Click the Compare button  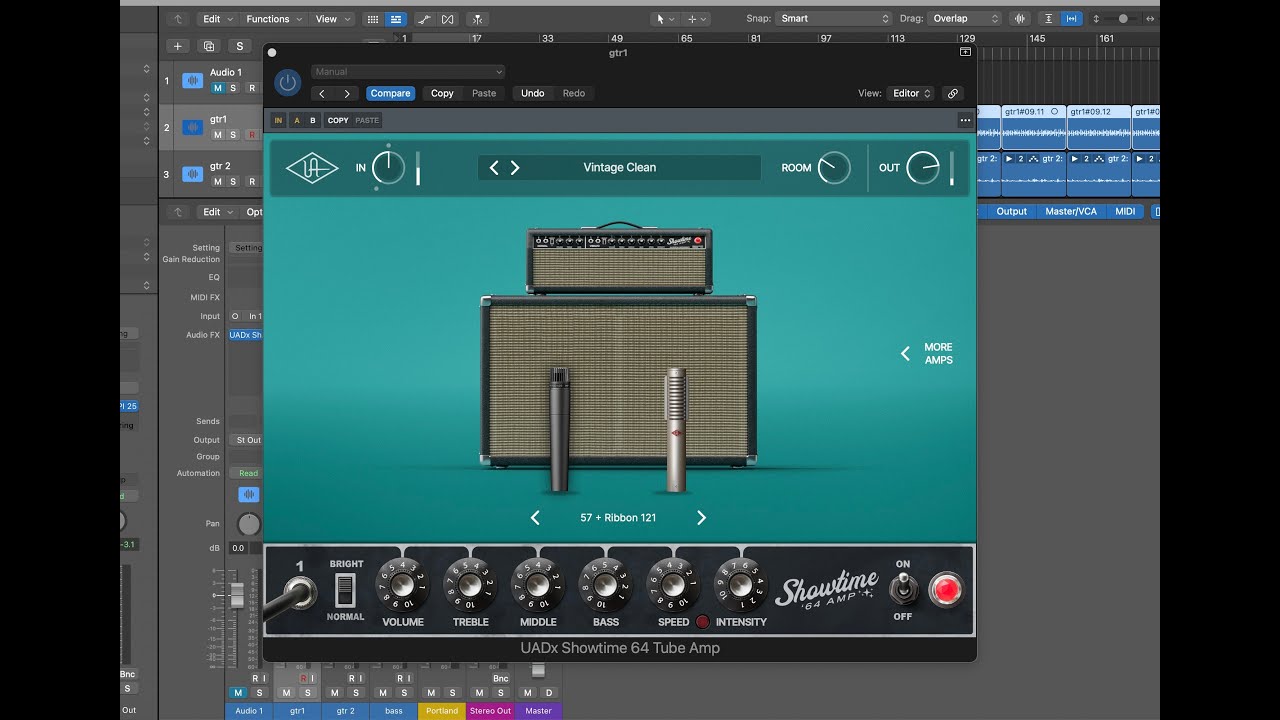[x=390, y=93]
